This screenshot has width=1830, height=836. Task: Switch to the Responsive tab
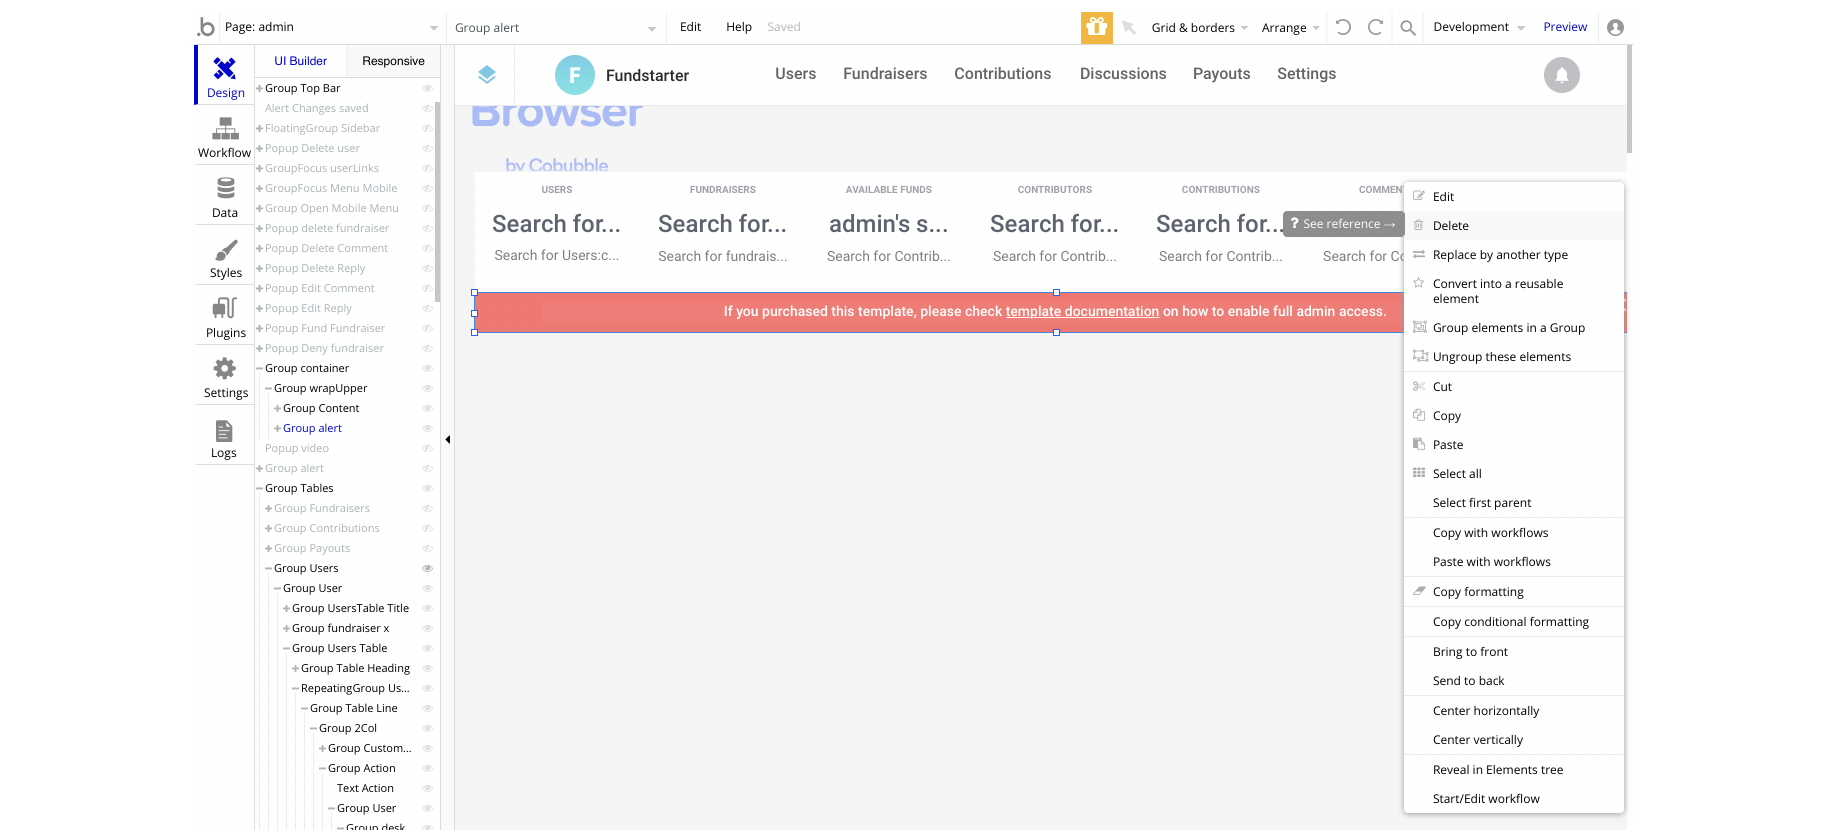click(393, 61)
